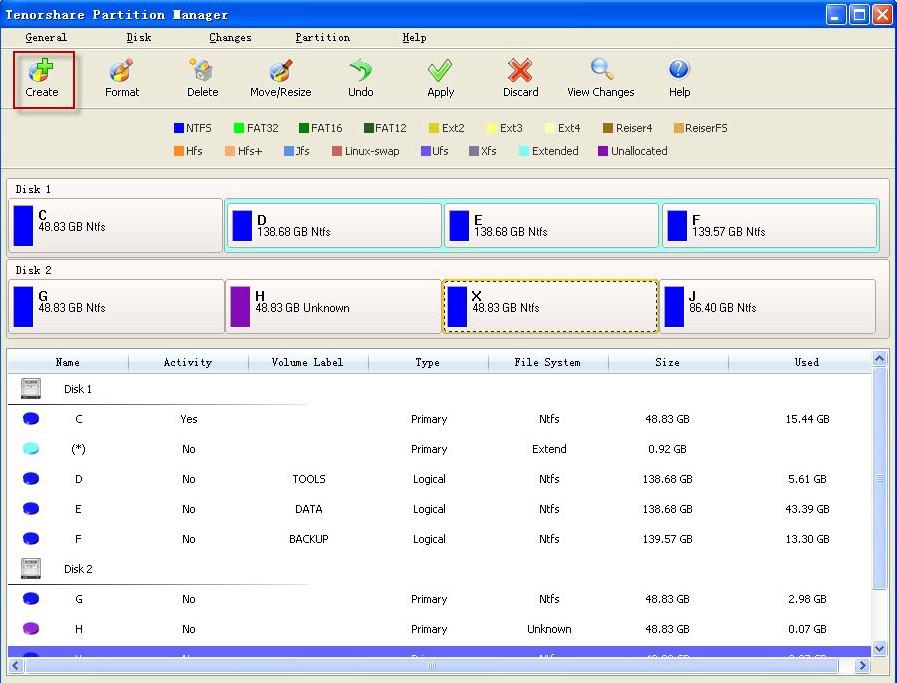Click the Help question mark icon
Viewport: 897px width, 683px height.
coord(679,70)
